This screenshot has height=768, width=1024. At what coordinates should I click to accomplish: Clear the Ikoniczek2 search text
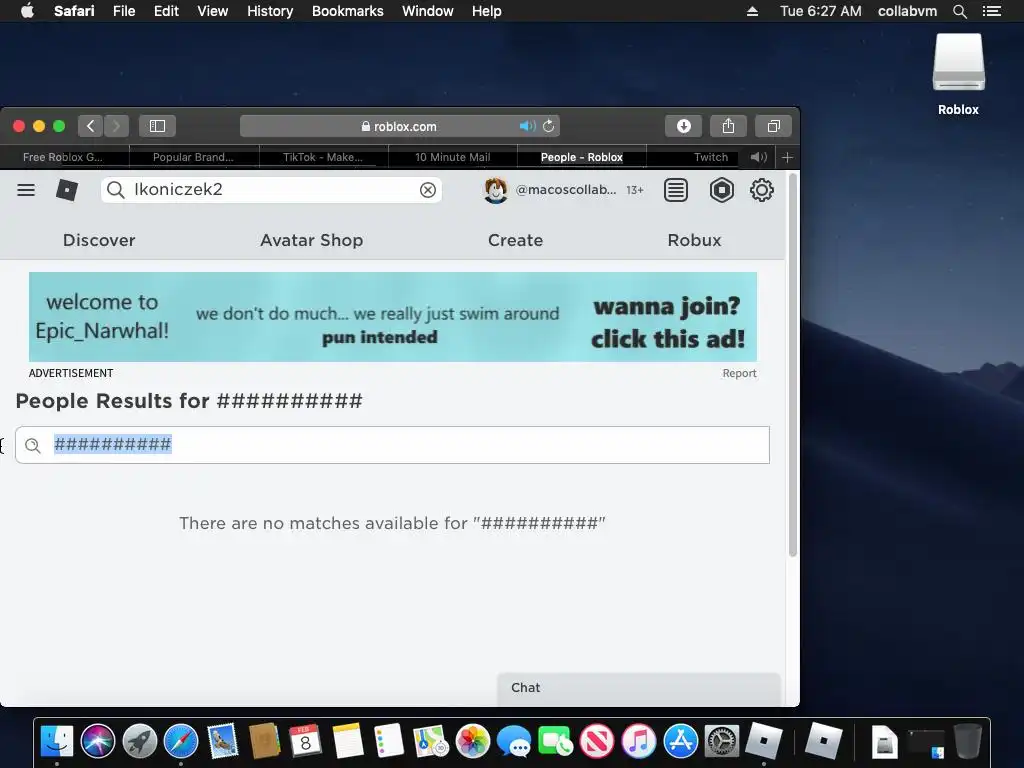point(428,190)
